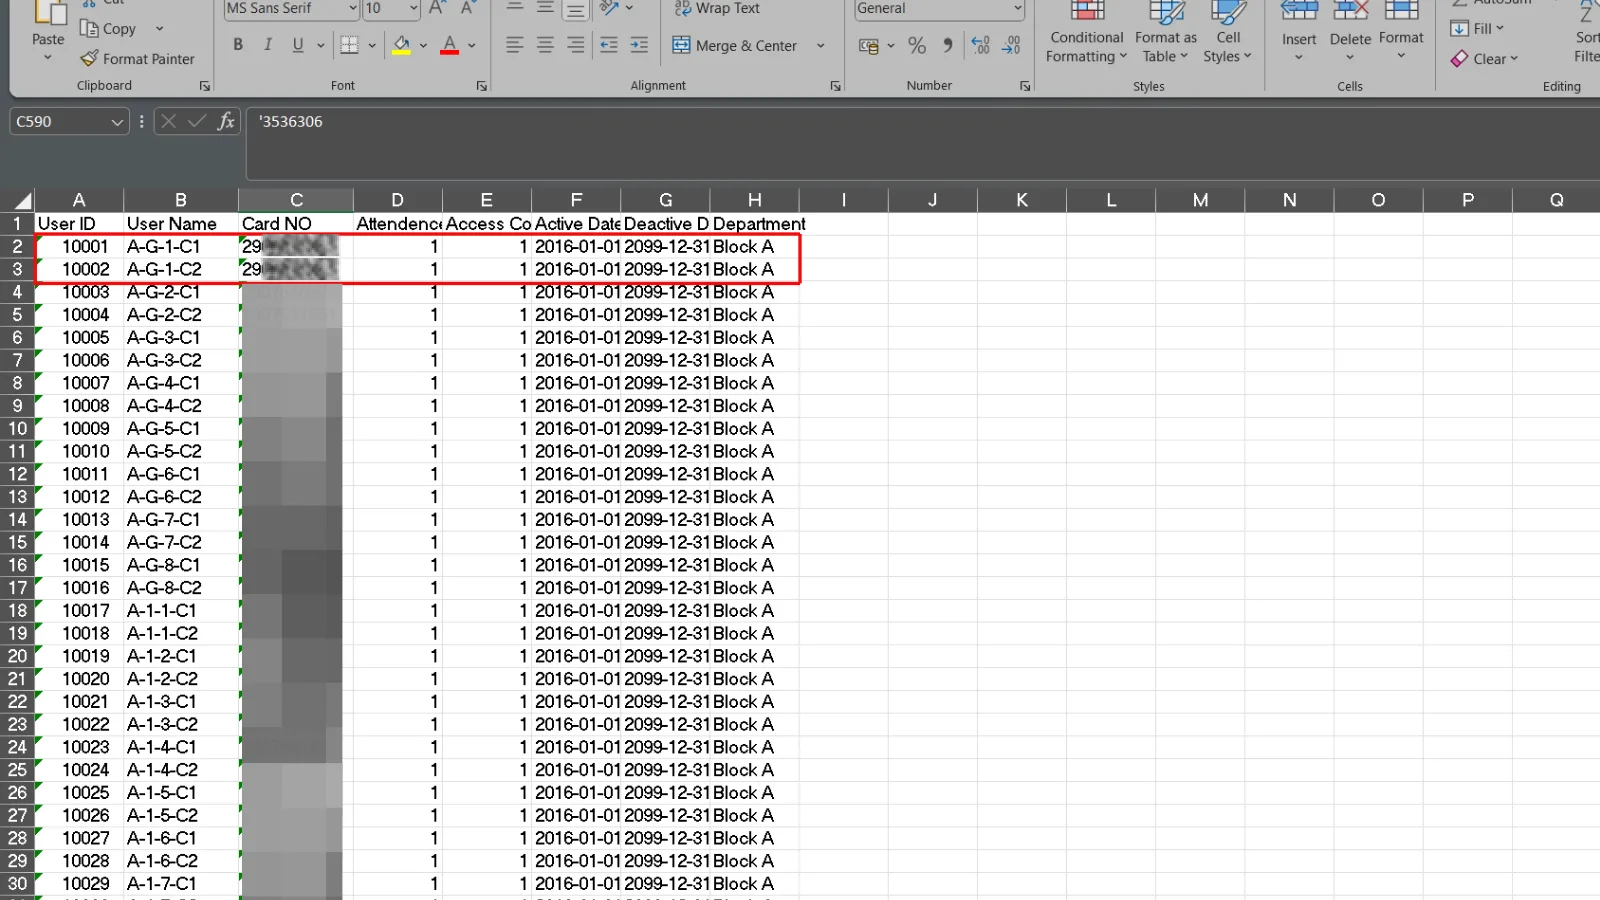Select column C by its header

(x=296, y=200)
